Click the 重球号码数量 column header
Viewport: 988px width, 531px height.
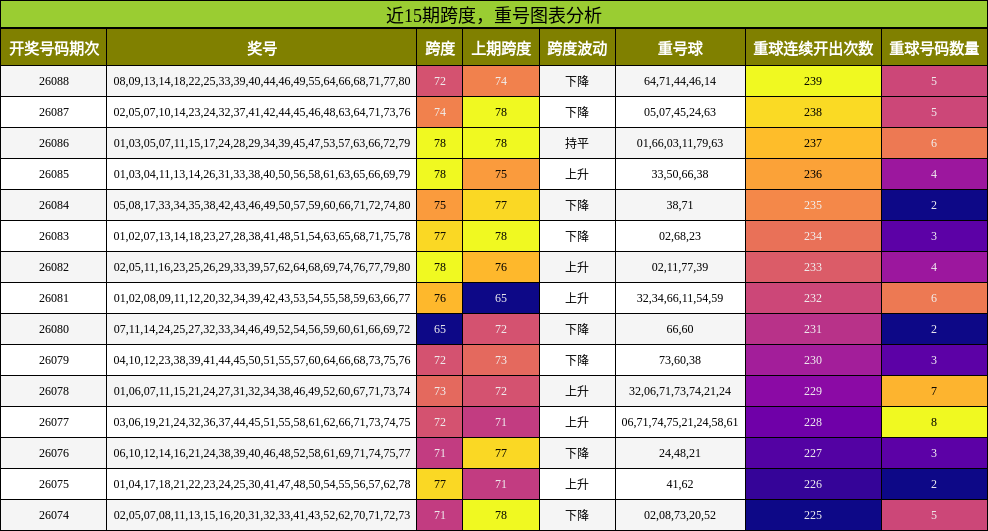click(x=934, y=48)
